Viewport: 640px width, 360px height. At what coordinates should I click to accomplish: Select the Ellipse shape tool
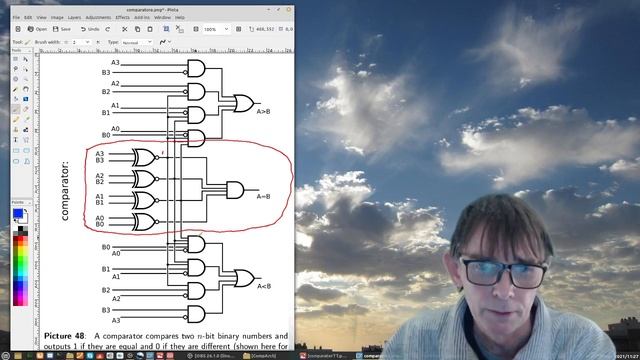pos(16,161)
